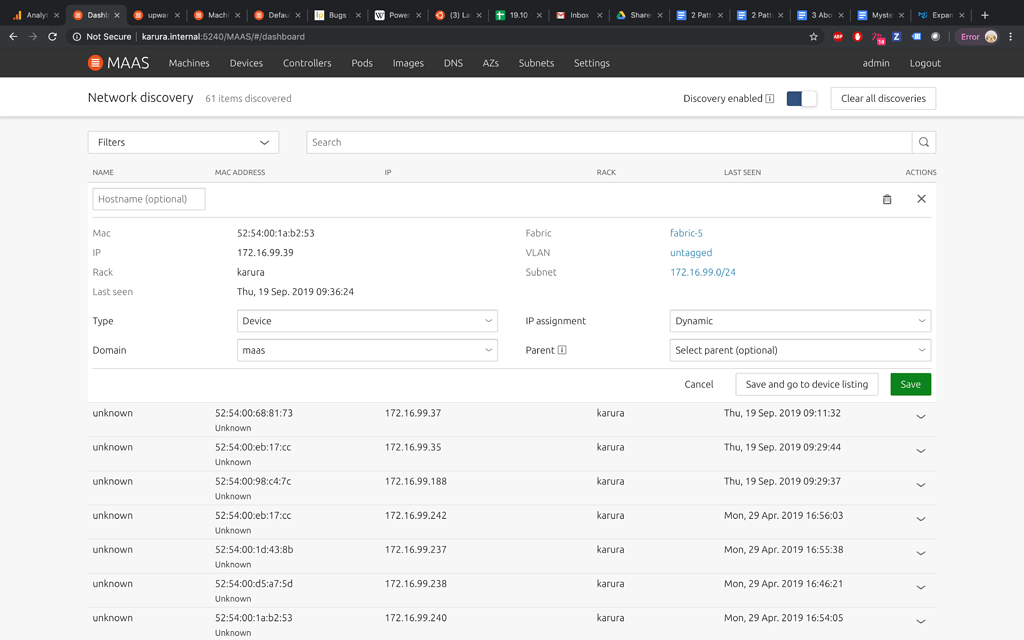Click Logout link
This screenshot has width=1024, height=640.
coord(925,63)
